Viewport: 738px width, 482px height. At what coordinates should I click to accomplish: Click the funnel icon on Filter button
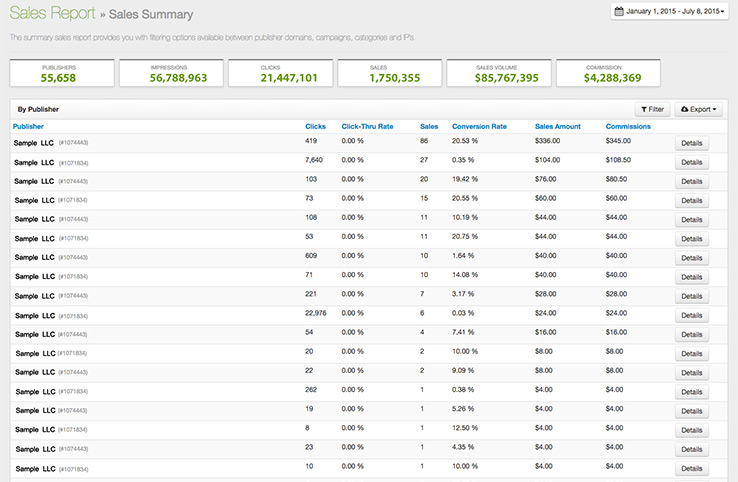tap(644, 109)
